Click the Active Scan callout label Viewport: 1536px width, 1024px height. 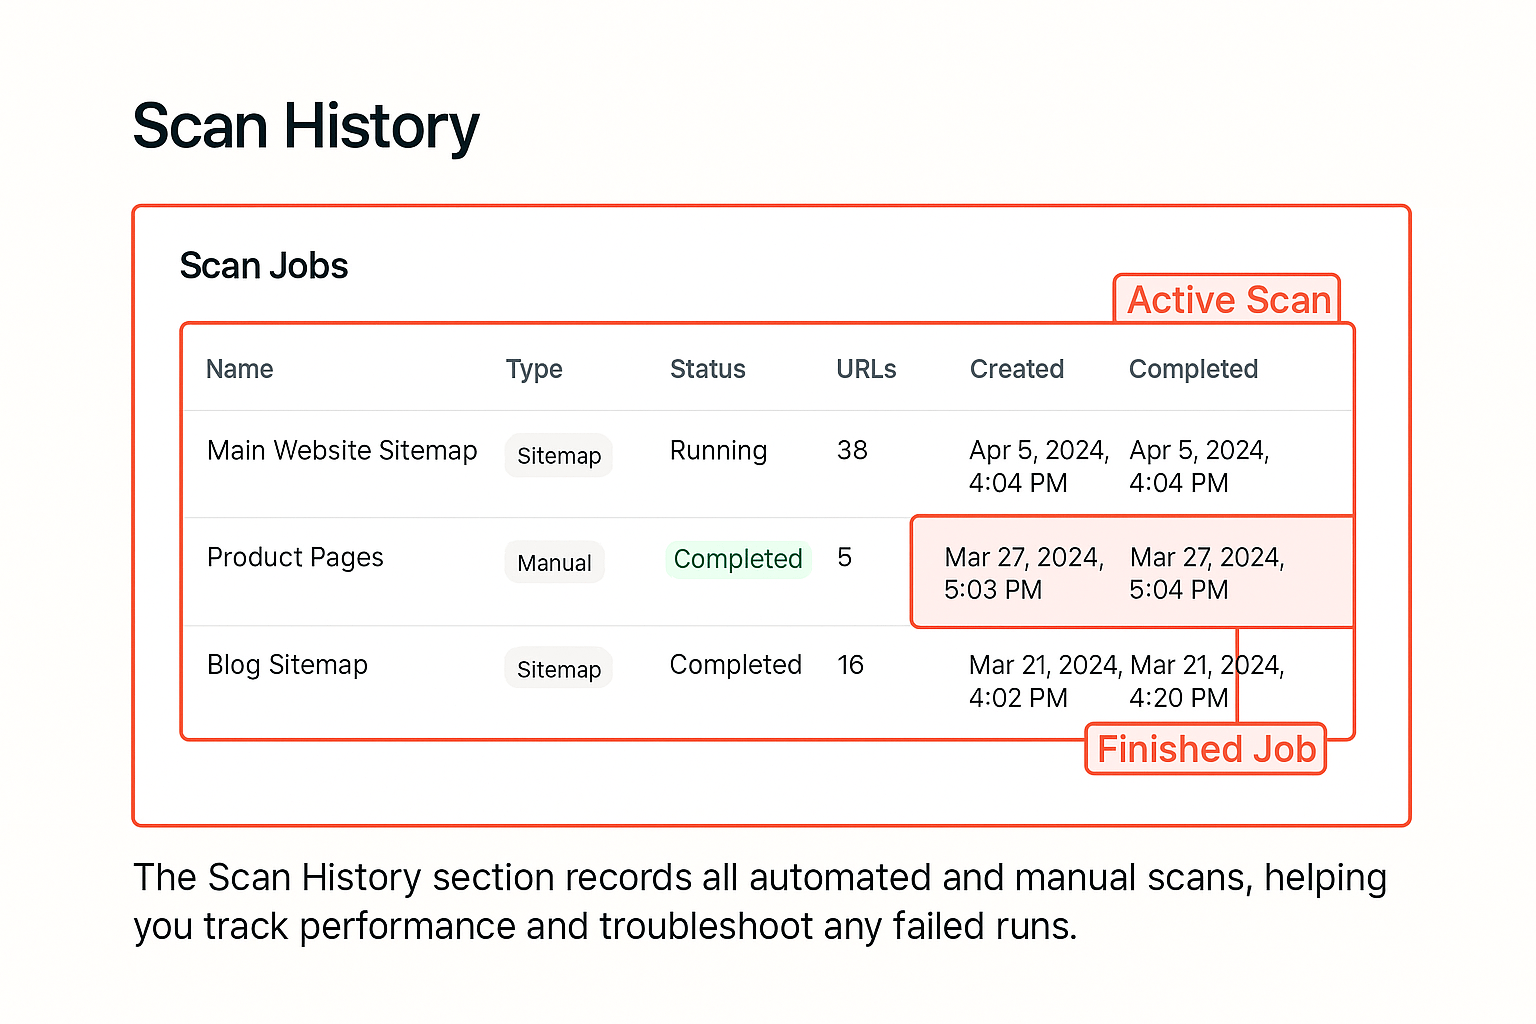[1227, 300]
